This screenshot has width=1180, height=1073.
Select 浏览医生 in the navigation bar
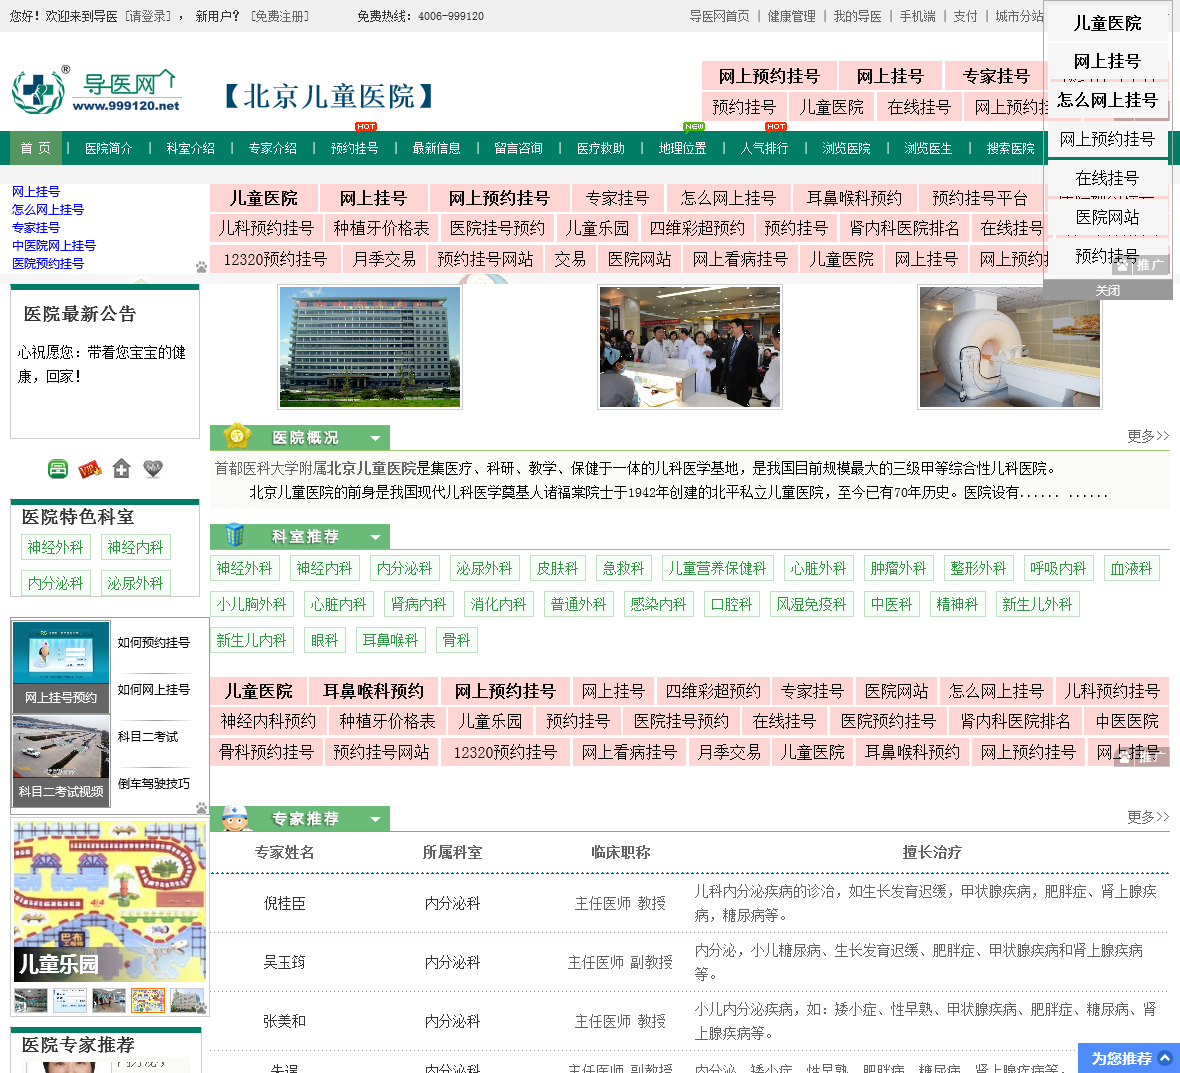point(928,148)
